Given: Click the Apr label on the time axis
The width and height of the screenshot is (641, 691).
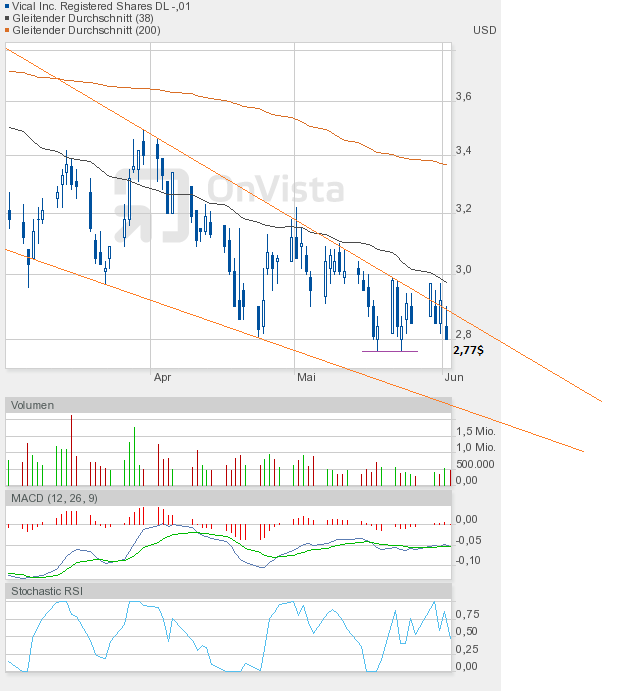Looking at the screenshot, I should click(162, 378).
